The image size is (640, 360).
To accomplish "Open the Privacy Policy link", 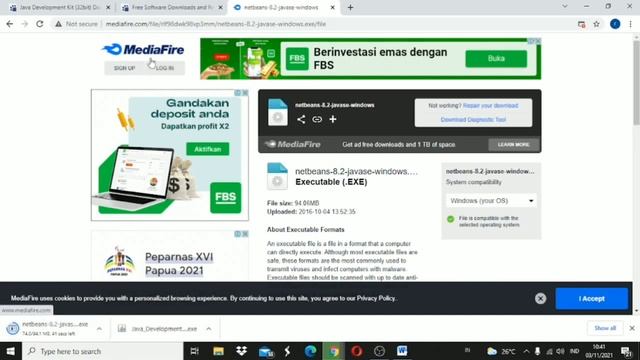I will tap(376, 298).
